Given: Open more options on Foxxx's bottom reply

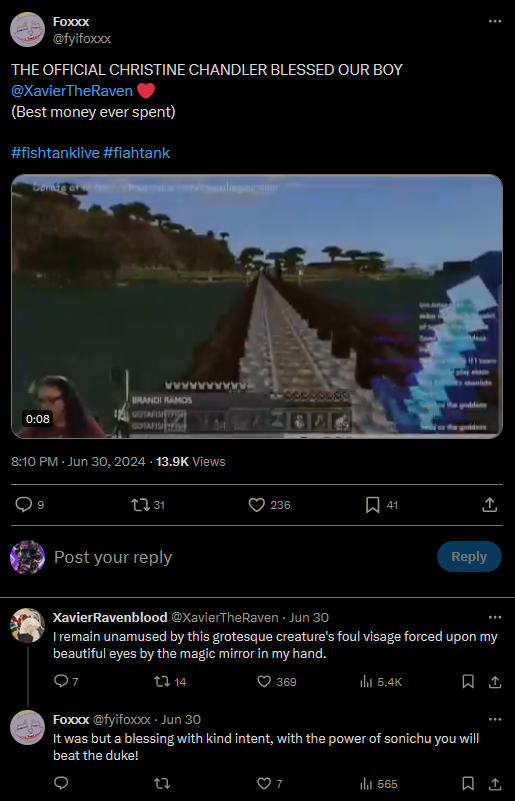Looking at the screenshot, I should (x=495, y=719).
